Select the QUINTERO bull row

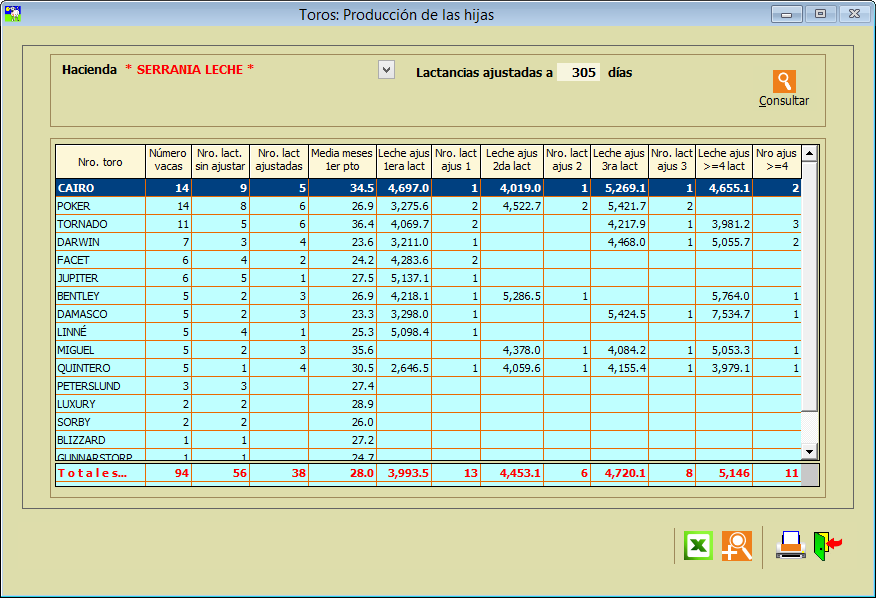(100, 368)
